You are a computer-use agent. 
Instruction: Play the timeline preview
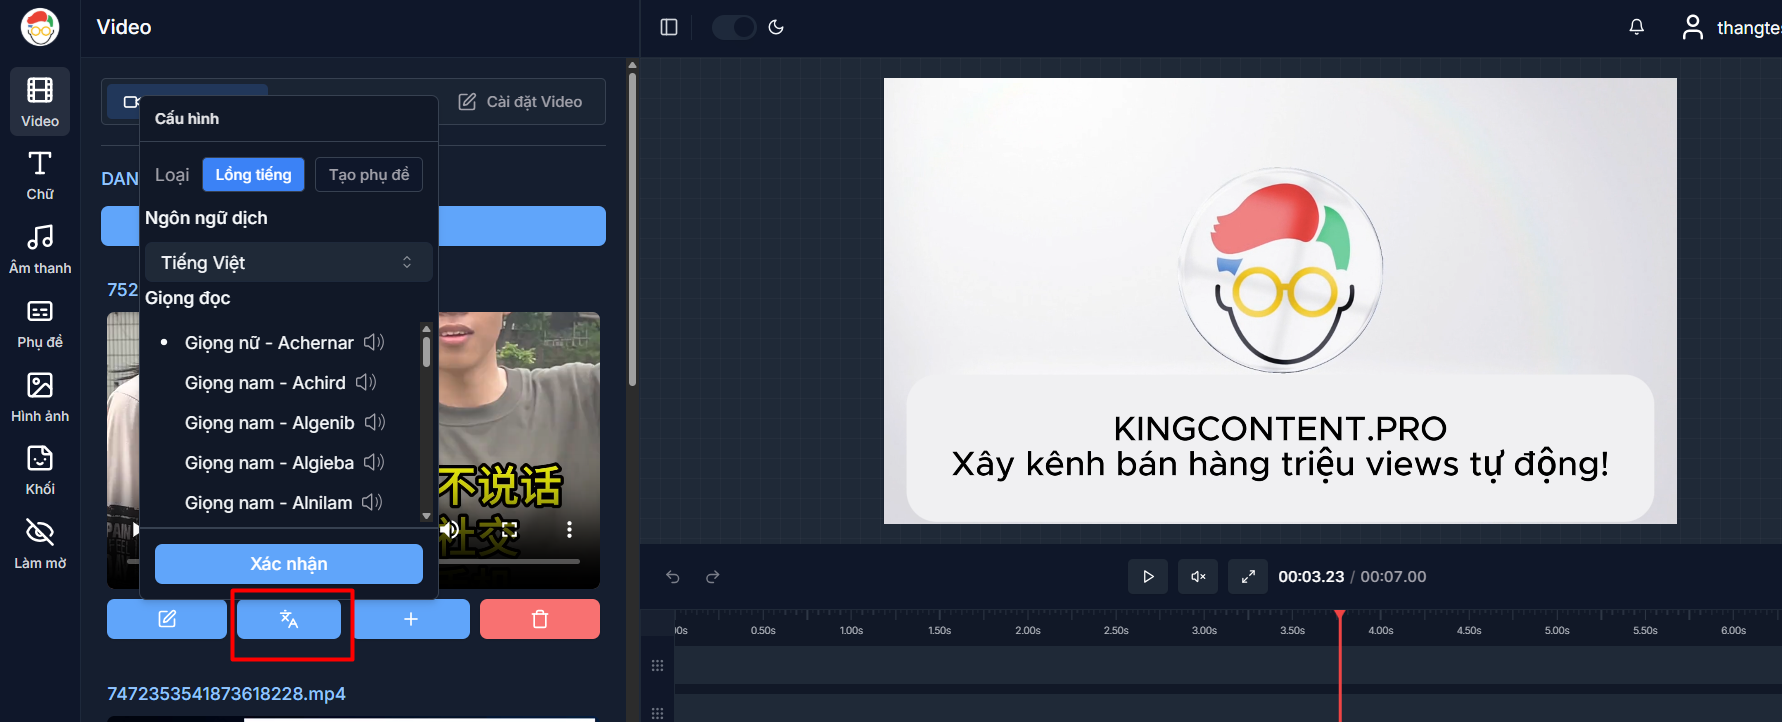click(x=1148, y=576)
